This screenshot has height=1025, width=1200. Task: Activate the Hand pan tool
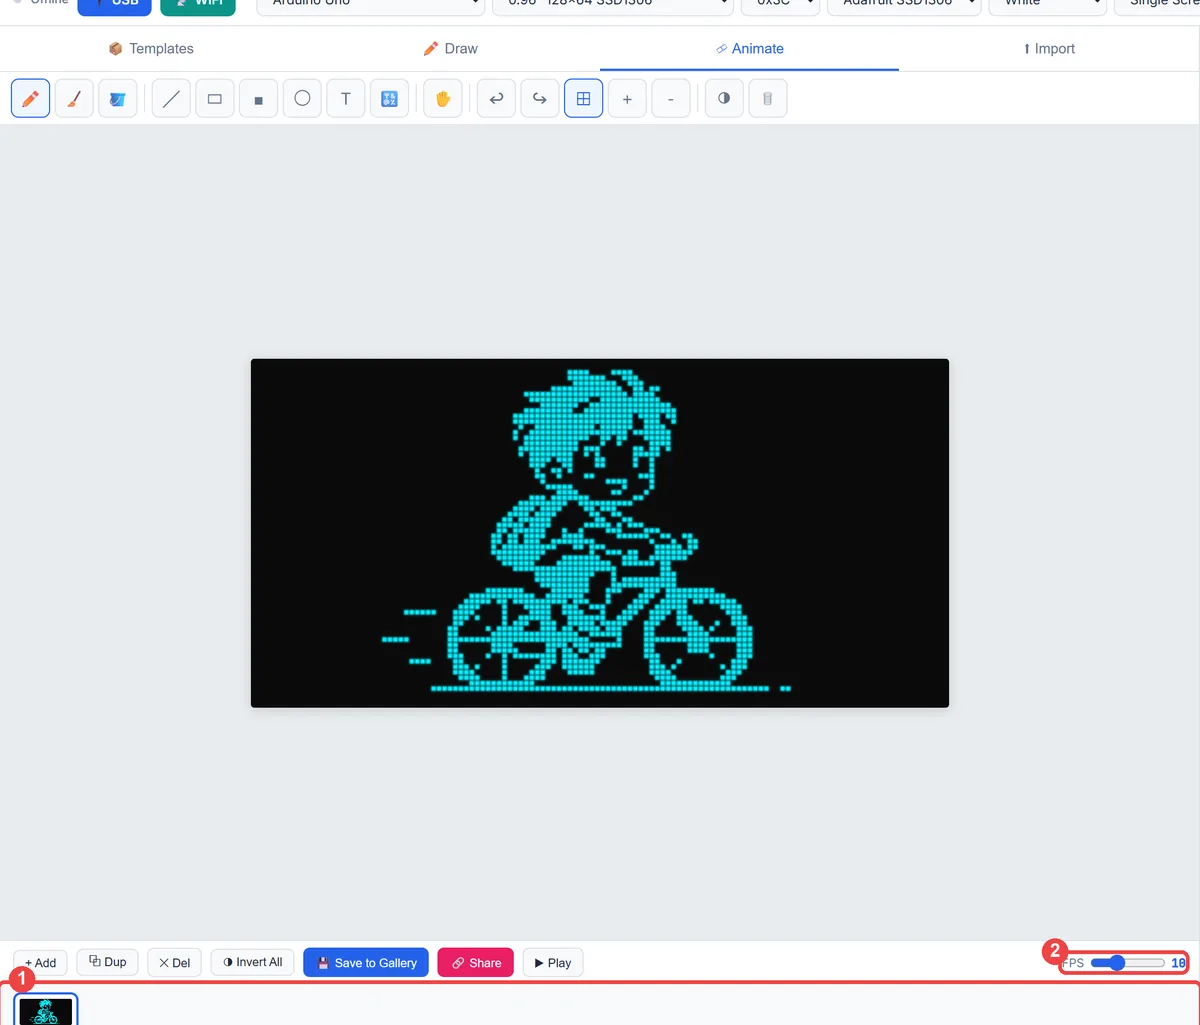click(443, 99)
